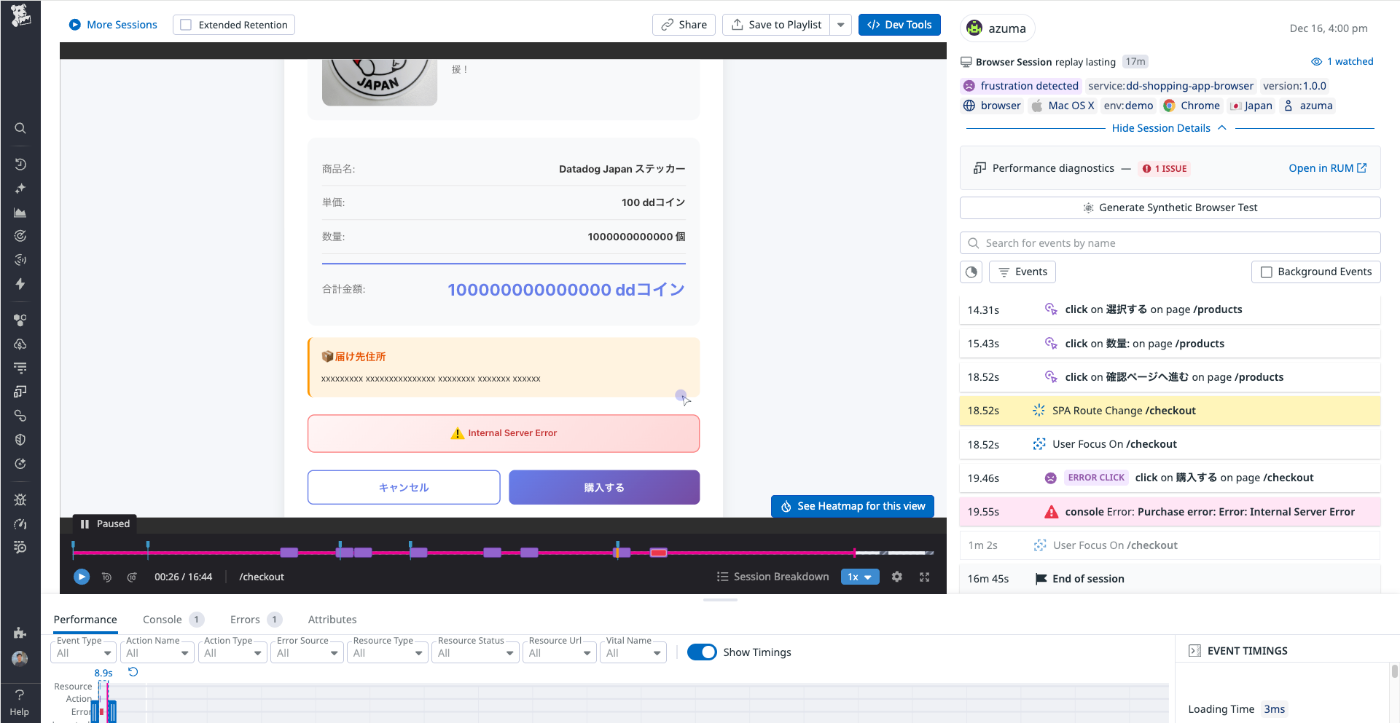The height and width of the screenshot is (723, 1400).
Task: Open the Event Type filter dropdown
Action: point(85,653)
